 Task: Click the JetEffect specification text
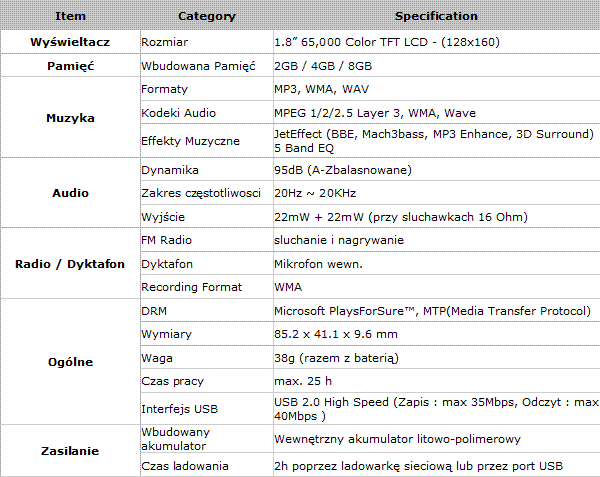[x=432, y=141]
